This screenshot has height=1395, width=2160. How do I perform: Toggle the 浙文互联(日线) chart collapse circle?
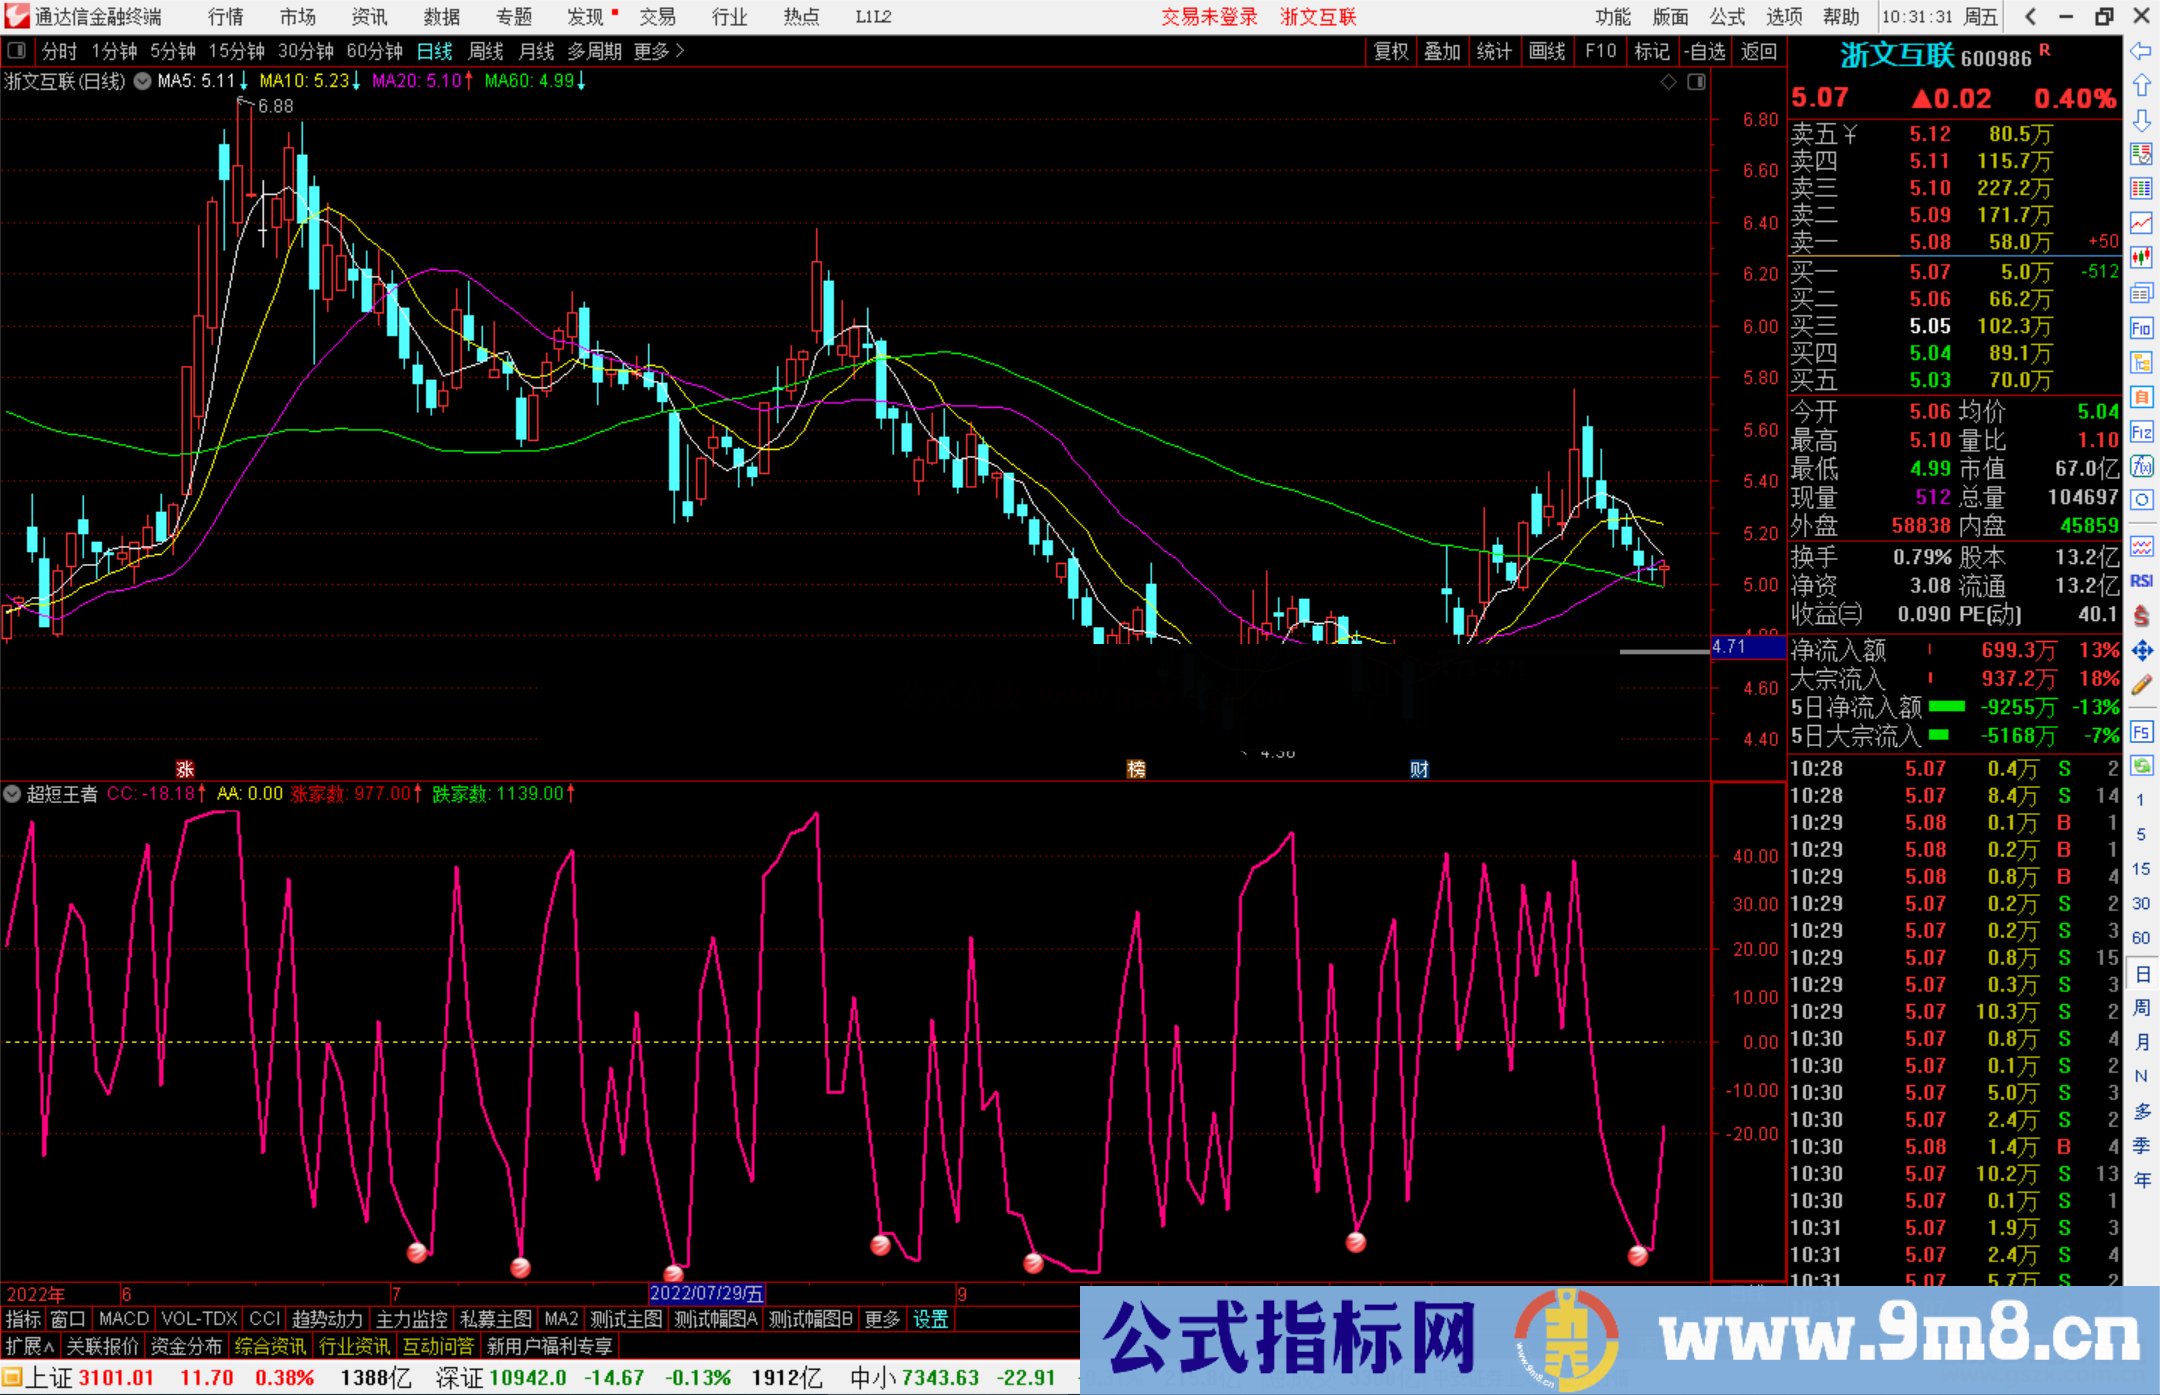(142, 82)
